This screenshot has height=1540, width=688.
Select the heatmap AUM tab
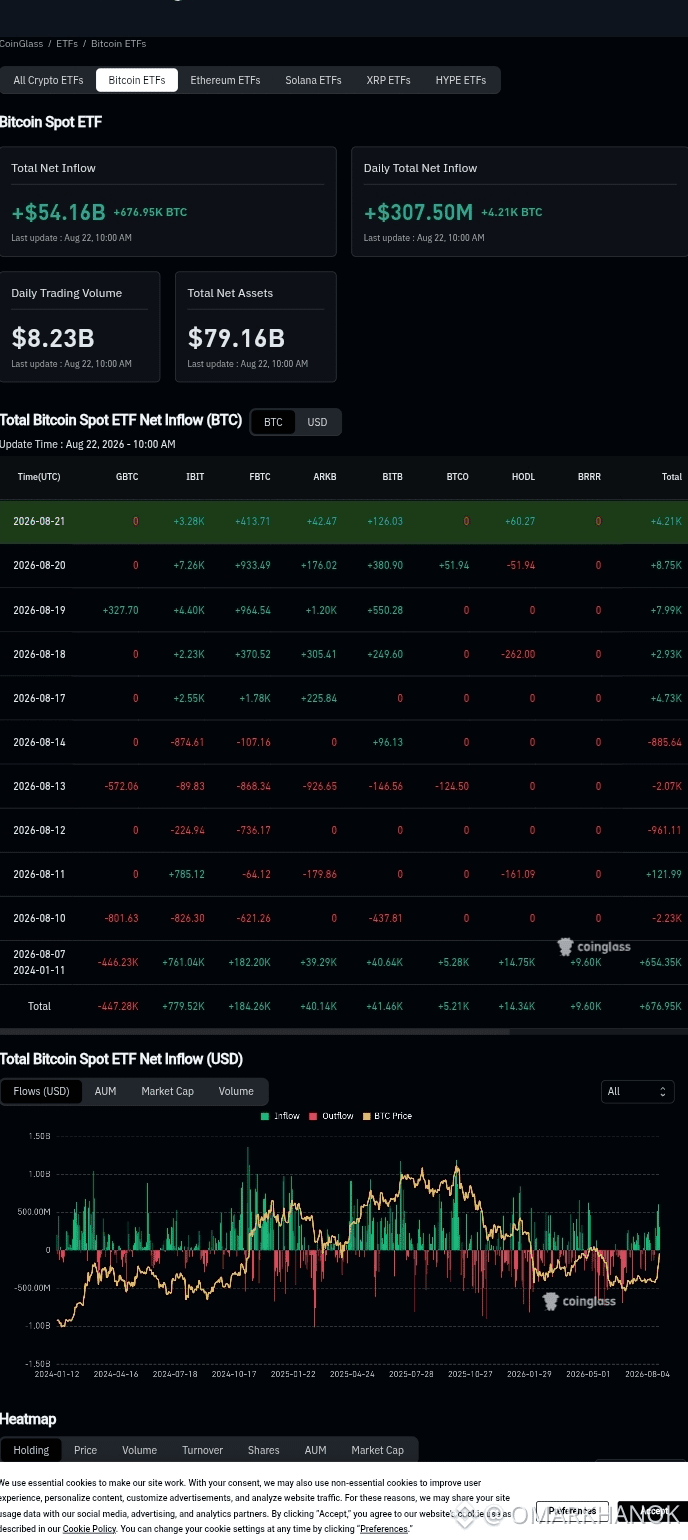pos(315,1450)
